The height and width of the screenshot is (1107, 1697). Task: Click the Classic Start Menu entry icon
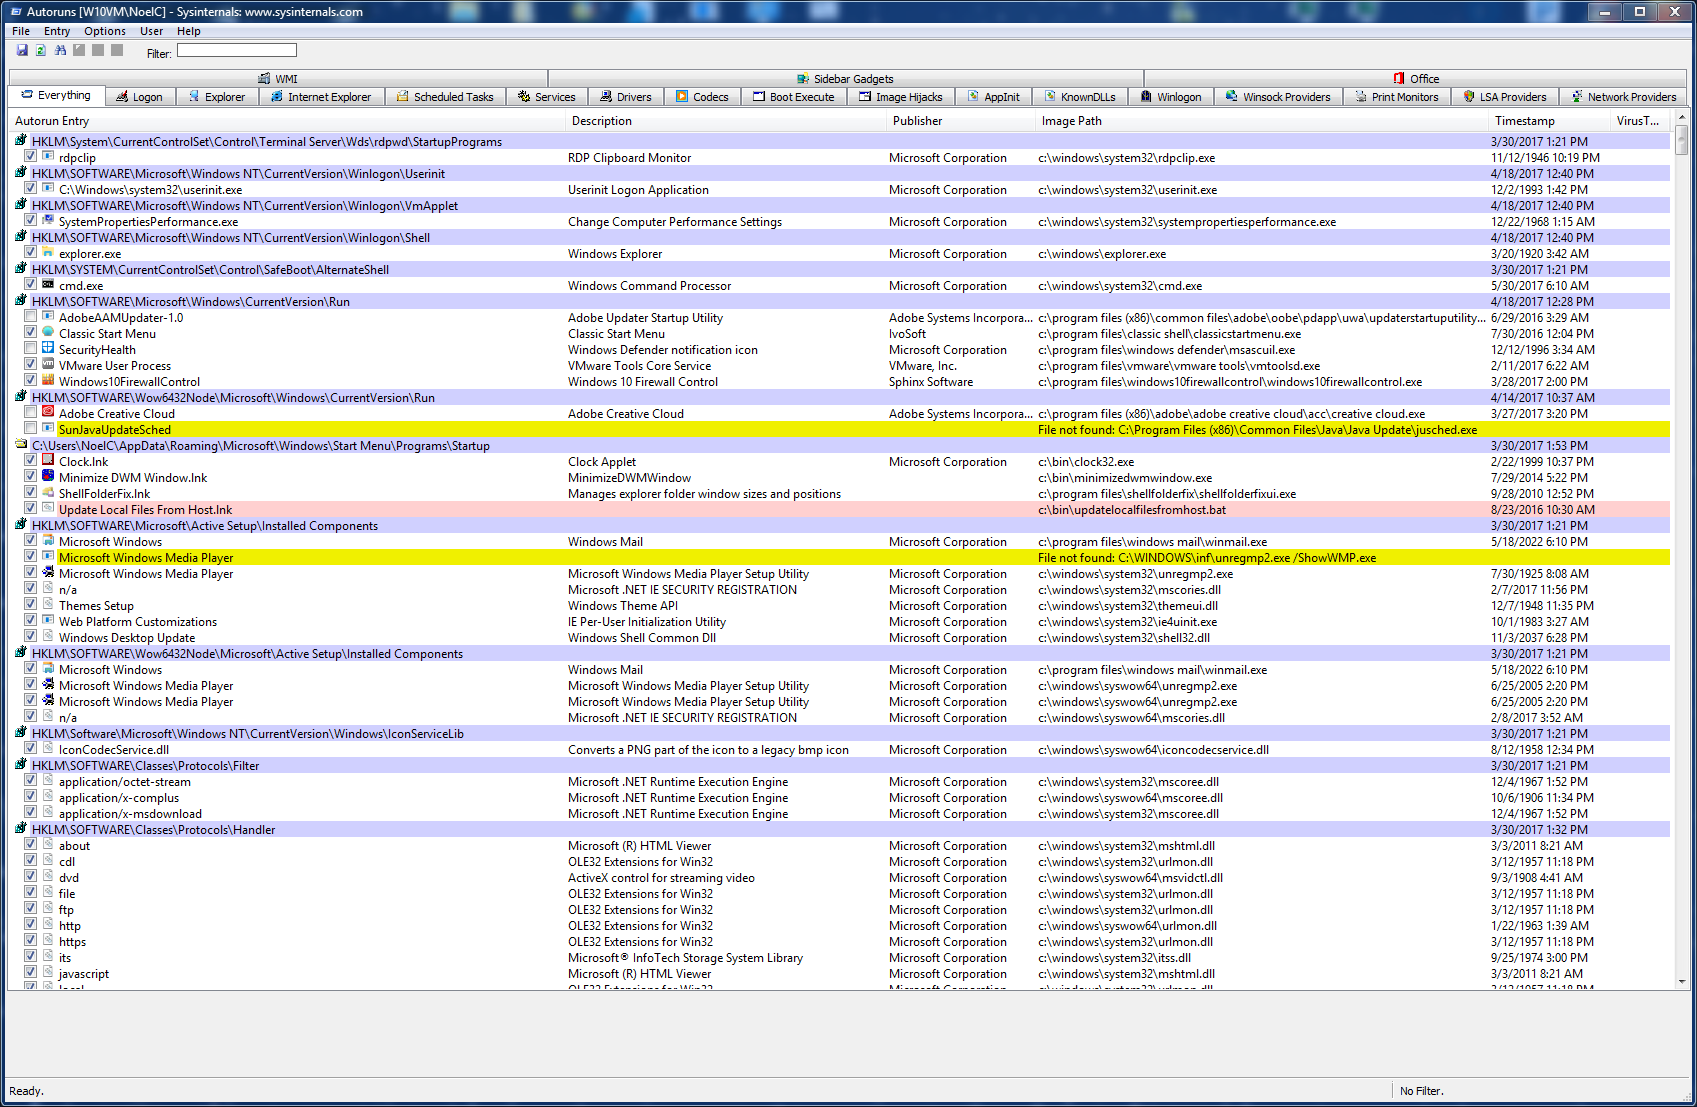[48, 333]
